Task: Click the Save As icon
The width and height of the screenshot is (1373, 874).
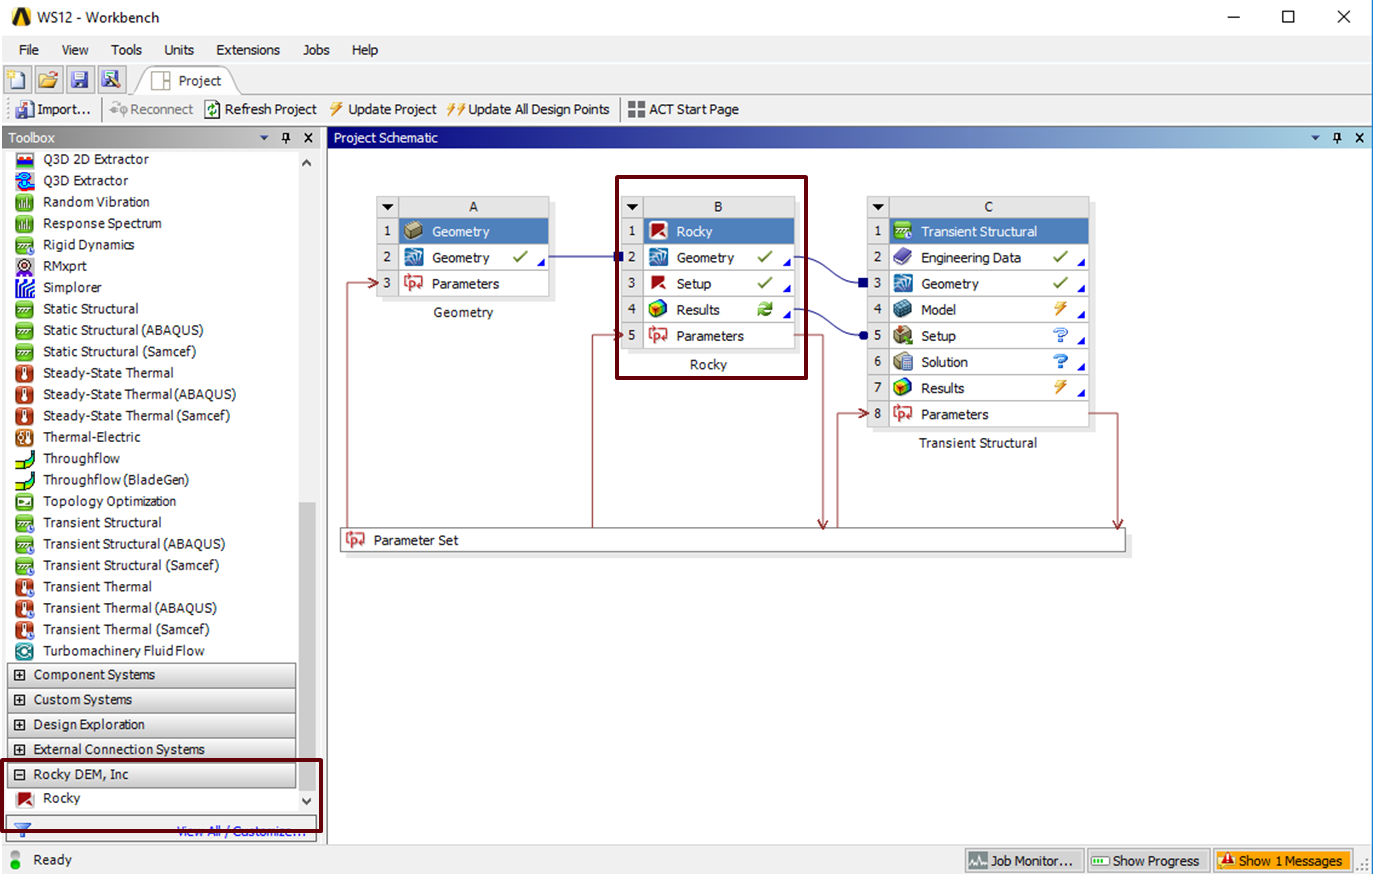Action: [x=111, y=80]
